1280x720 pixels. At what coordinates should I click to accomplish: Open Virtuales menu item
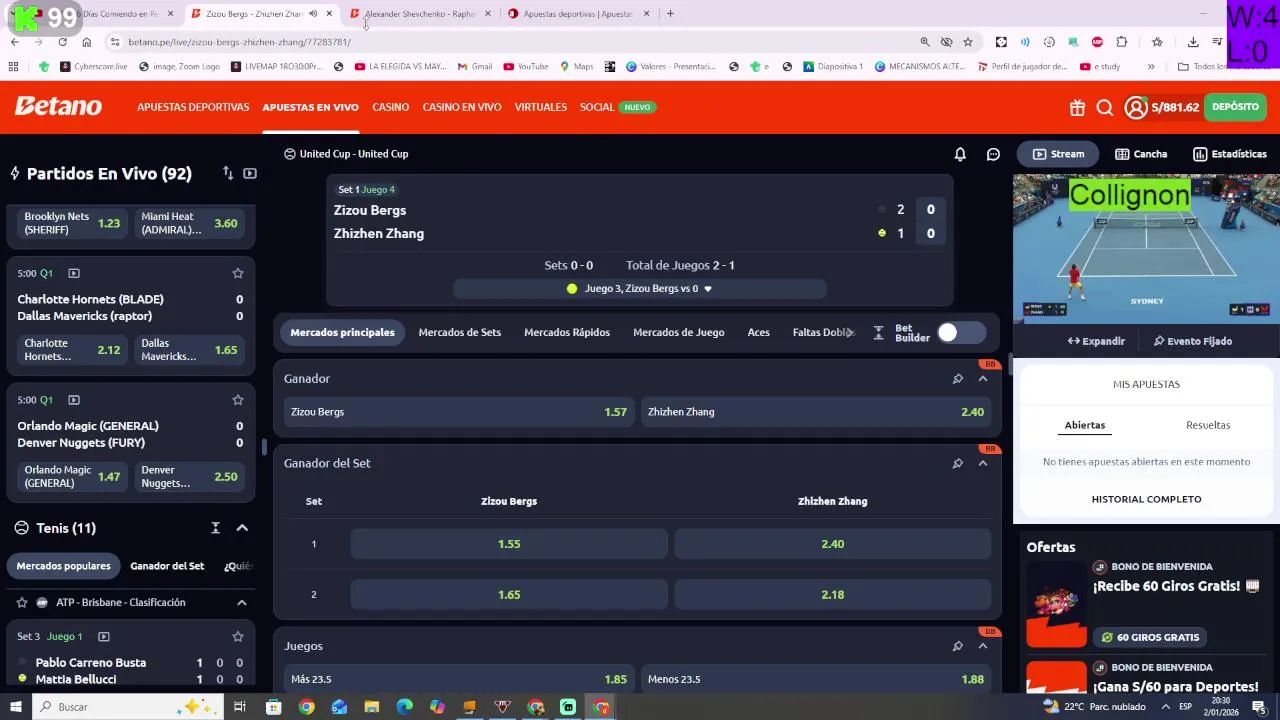tap(541, 107)
